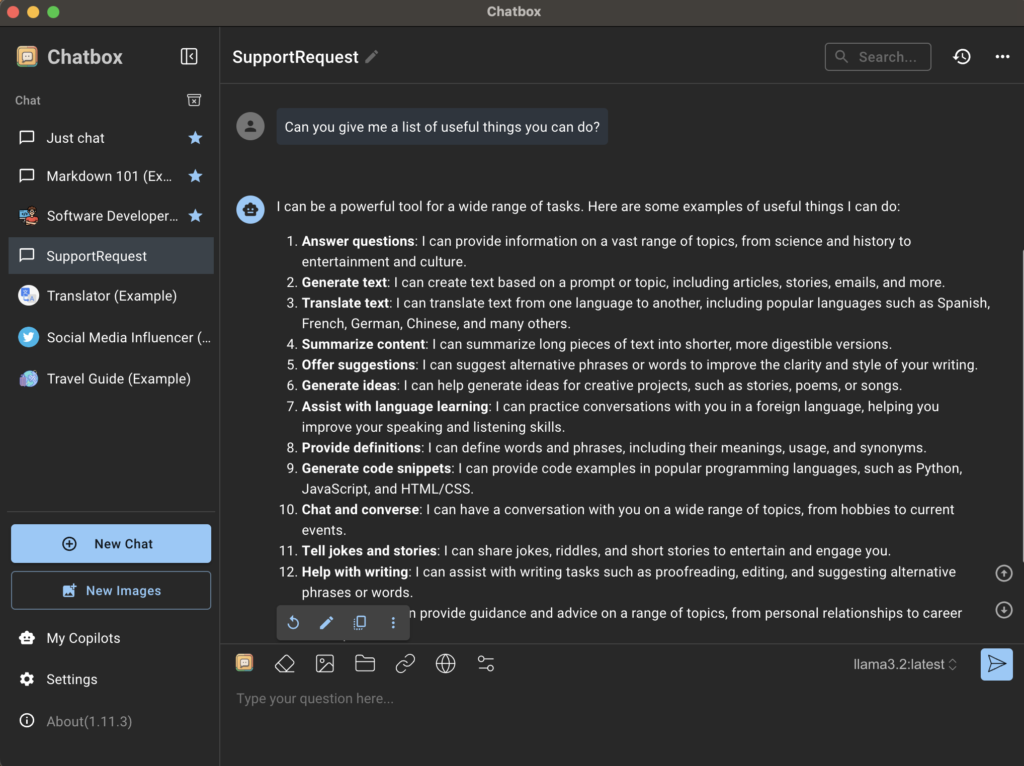Regenerate the response with the retry icon
Viewport: 1024px width, 766px height.
pyautogui.click(x=293, y=623)
